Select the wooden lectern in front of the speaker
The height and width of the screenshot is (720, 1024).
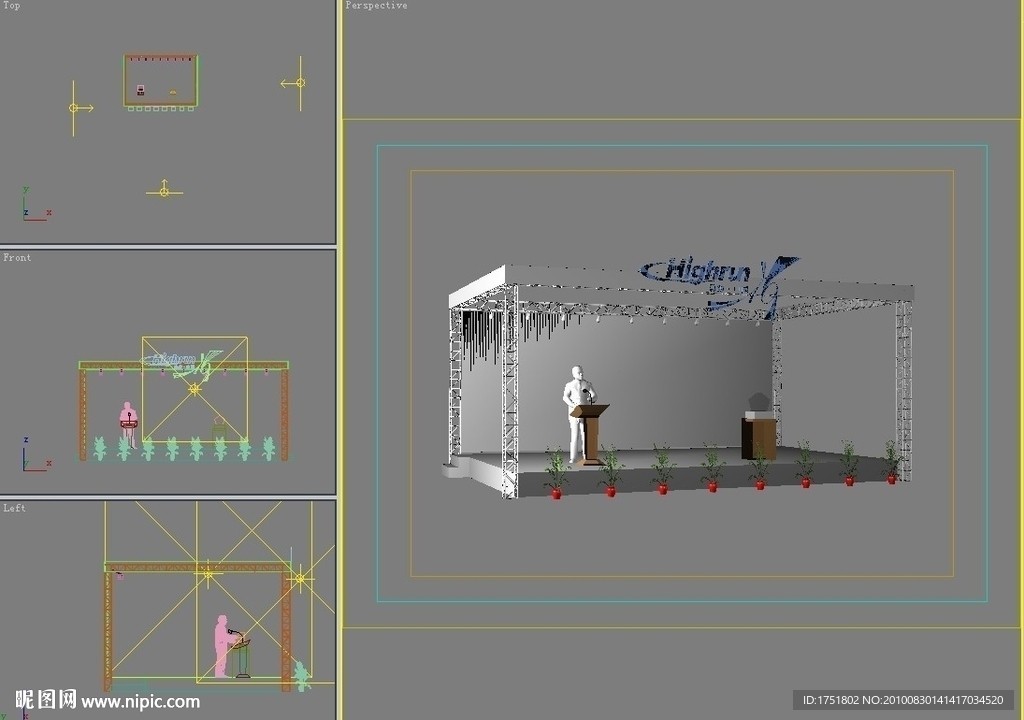click(591, 434)
